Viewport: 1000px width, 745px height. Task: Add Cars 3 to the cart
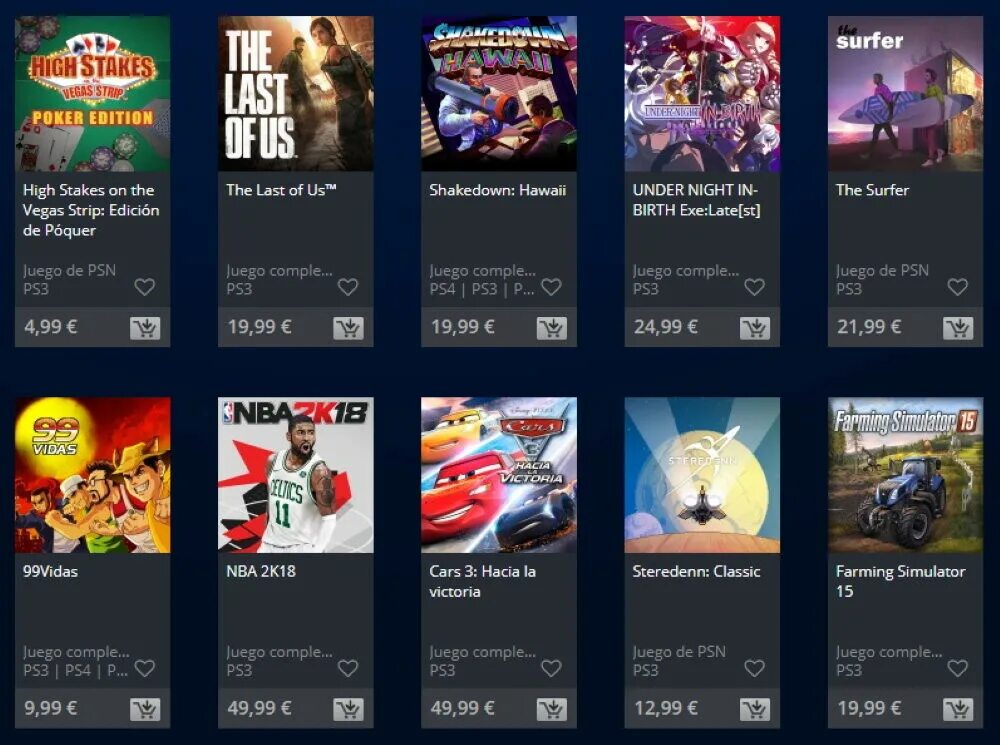552,709
